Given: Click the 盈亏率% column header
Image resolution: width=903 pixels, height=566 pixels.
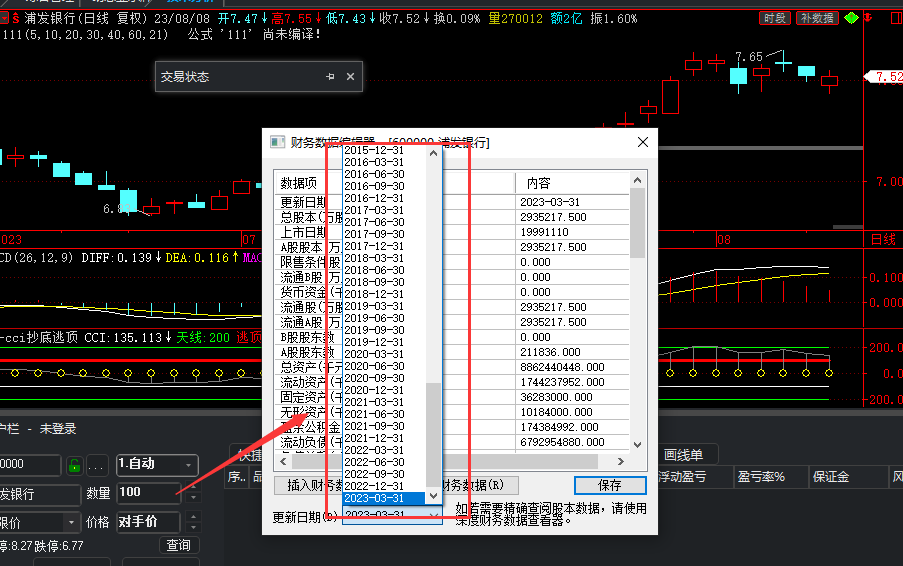Looking at the screenshot, I should (761, 477).
